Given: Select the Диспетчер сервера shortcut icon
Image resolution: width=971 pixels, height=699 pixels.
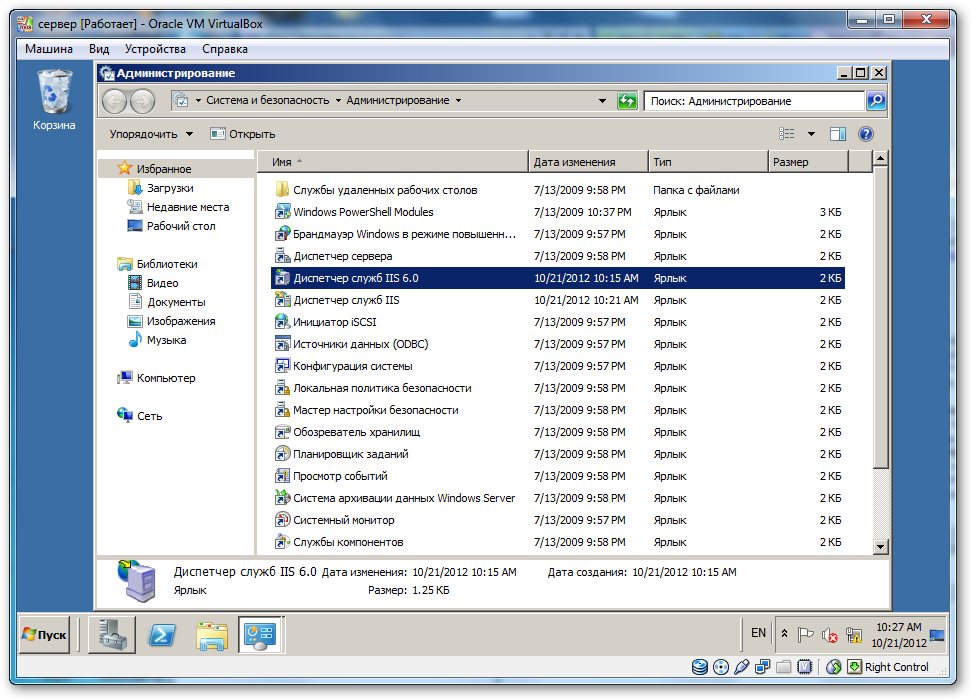Looking at the screenshot, I should tap(282, 256).
